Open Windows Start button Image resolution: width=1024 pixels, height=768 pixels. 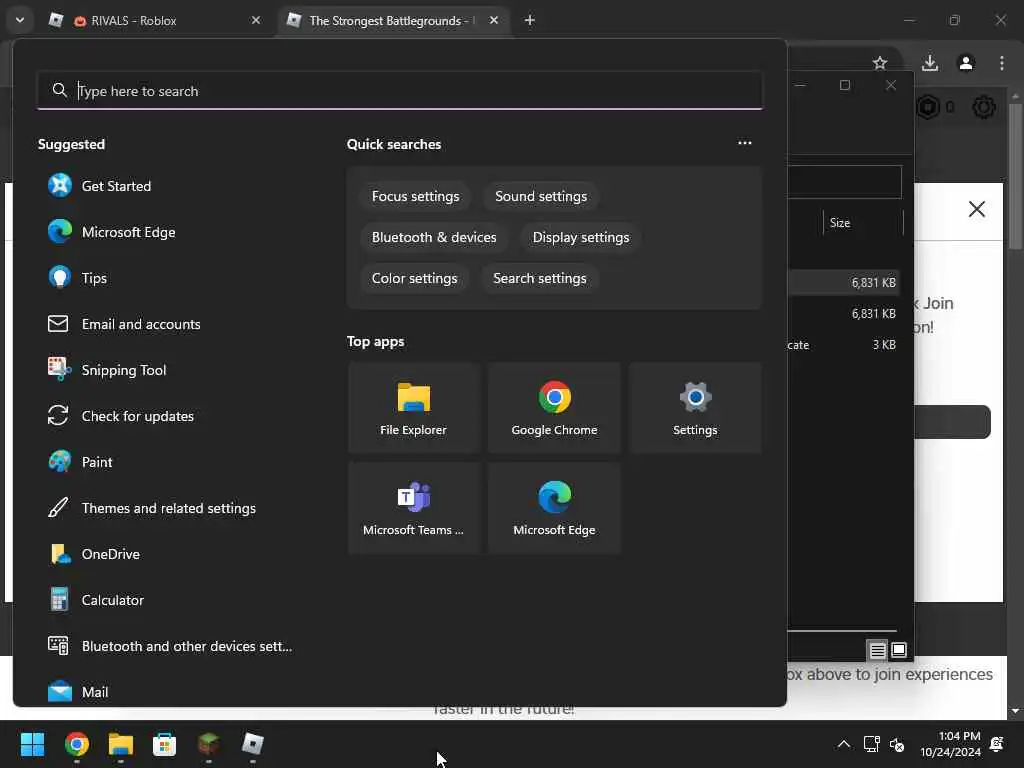click(32, 744)
